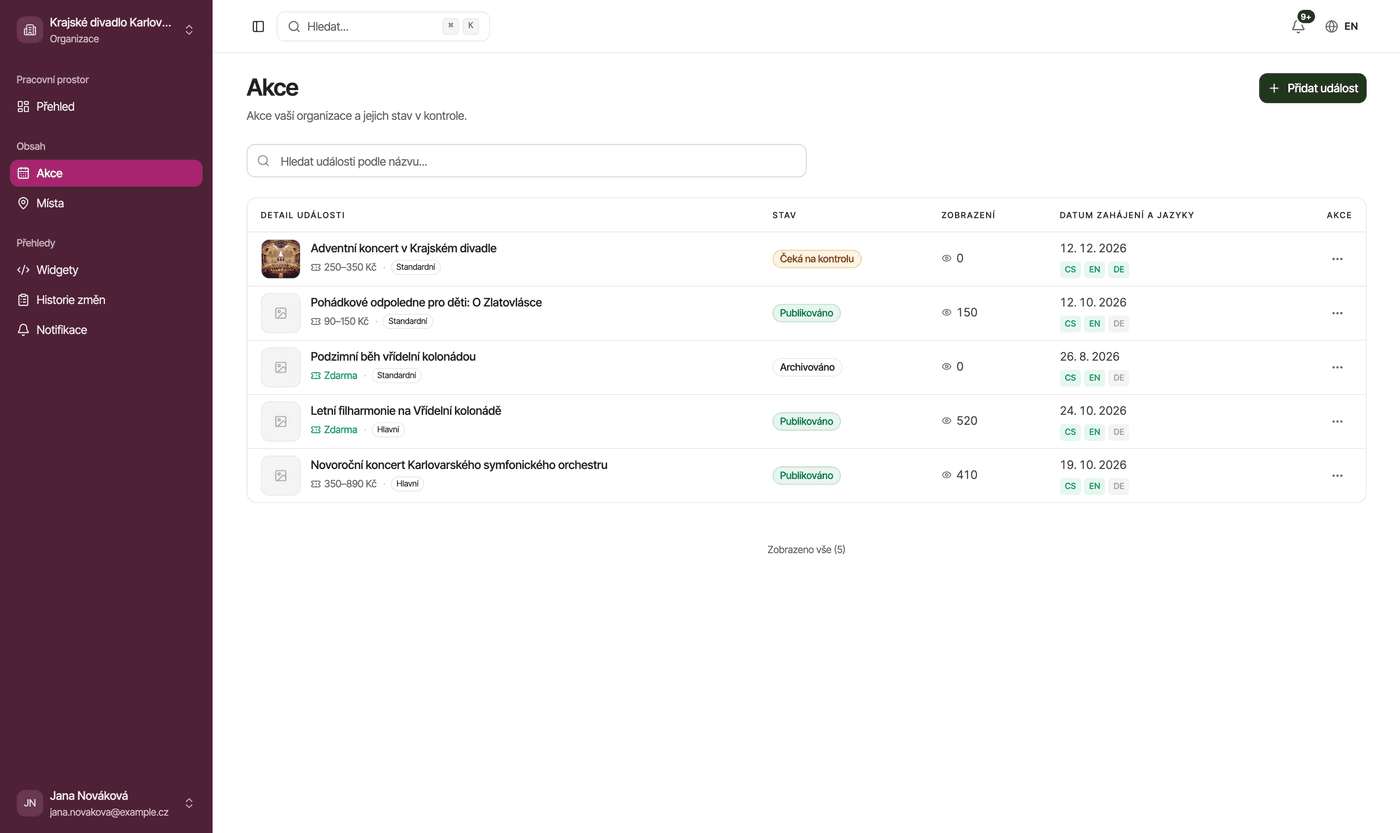1400x833 pixels.
Task: Click the Čeká na kontrolu status badge
Action: (817, 259)
